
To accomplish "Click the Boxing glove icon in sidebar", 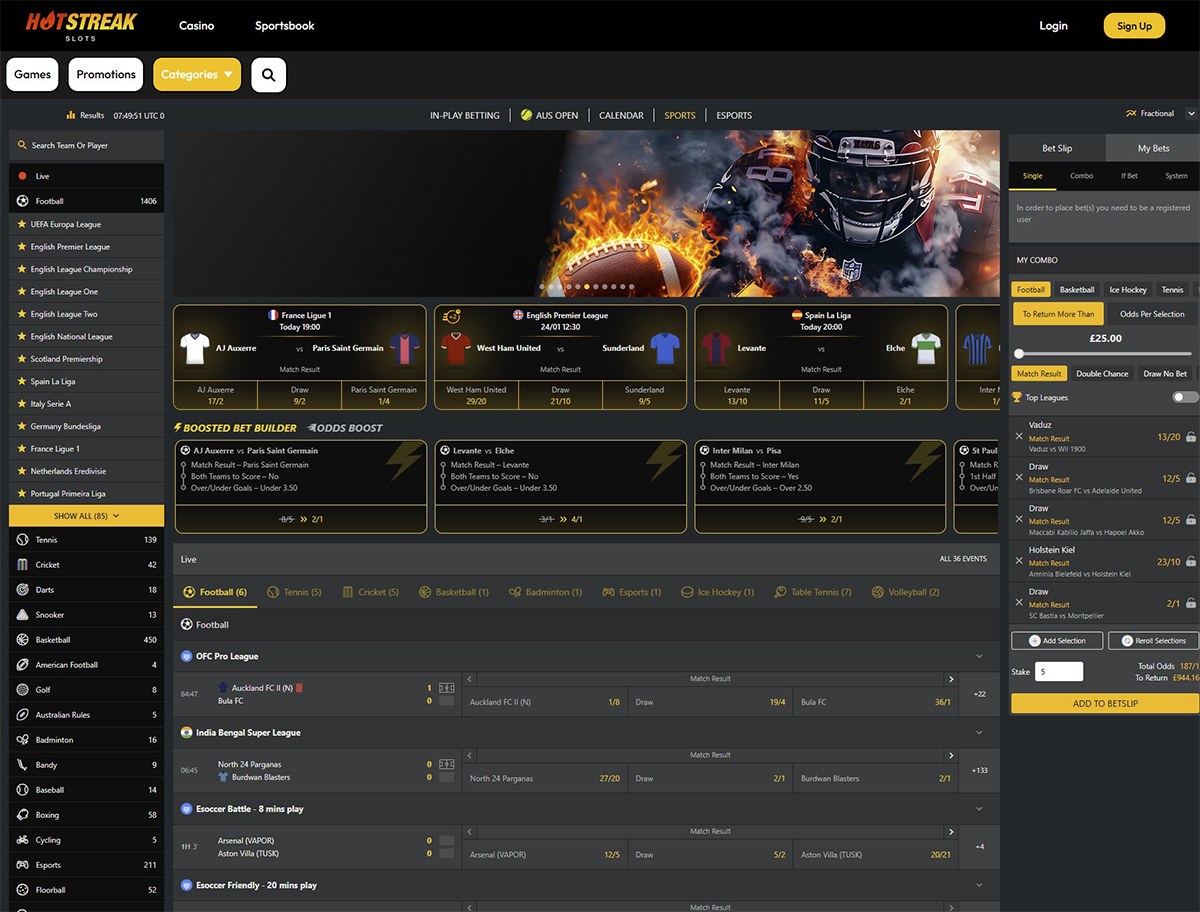I will [x=22, y=815].
